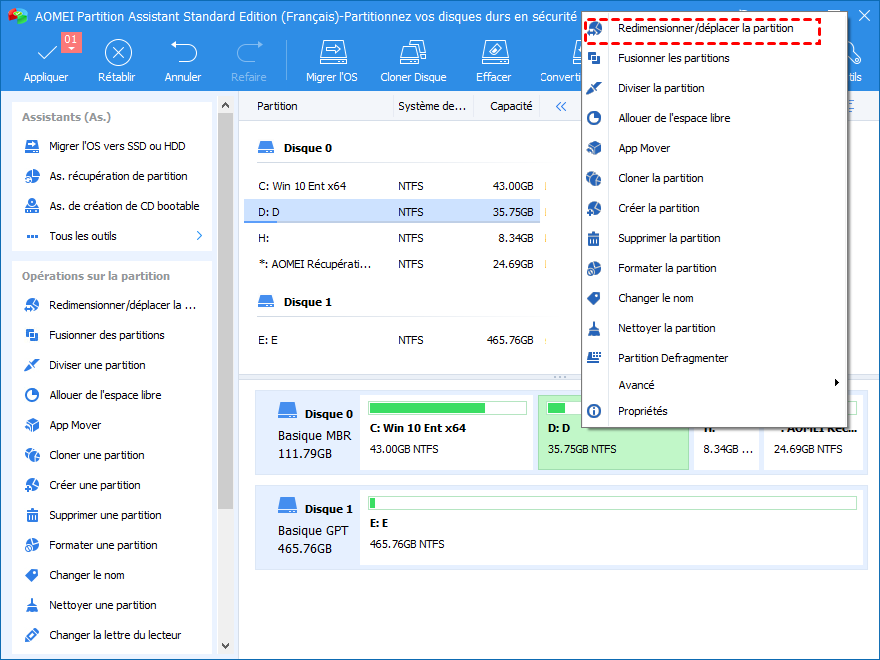Select the C: Win 10 Ent x64 row

coord(392,186)
